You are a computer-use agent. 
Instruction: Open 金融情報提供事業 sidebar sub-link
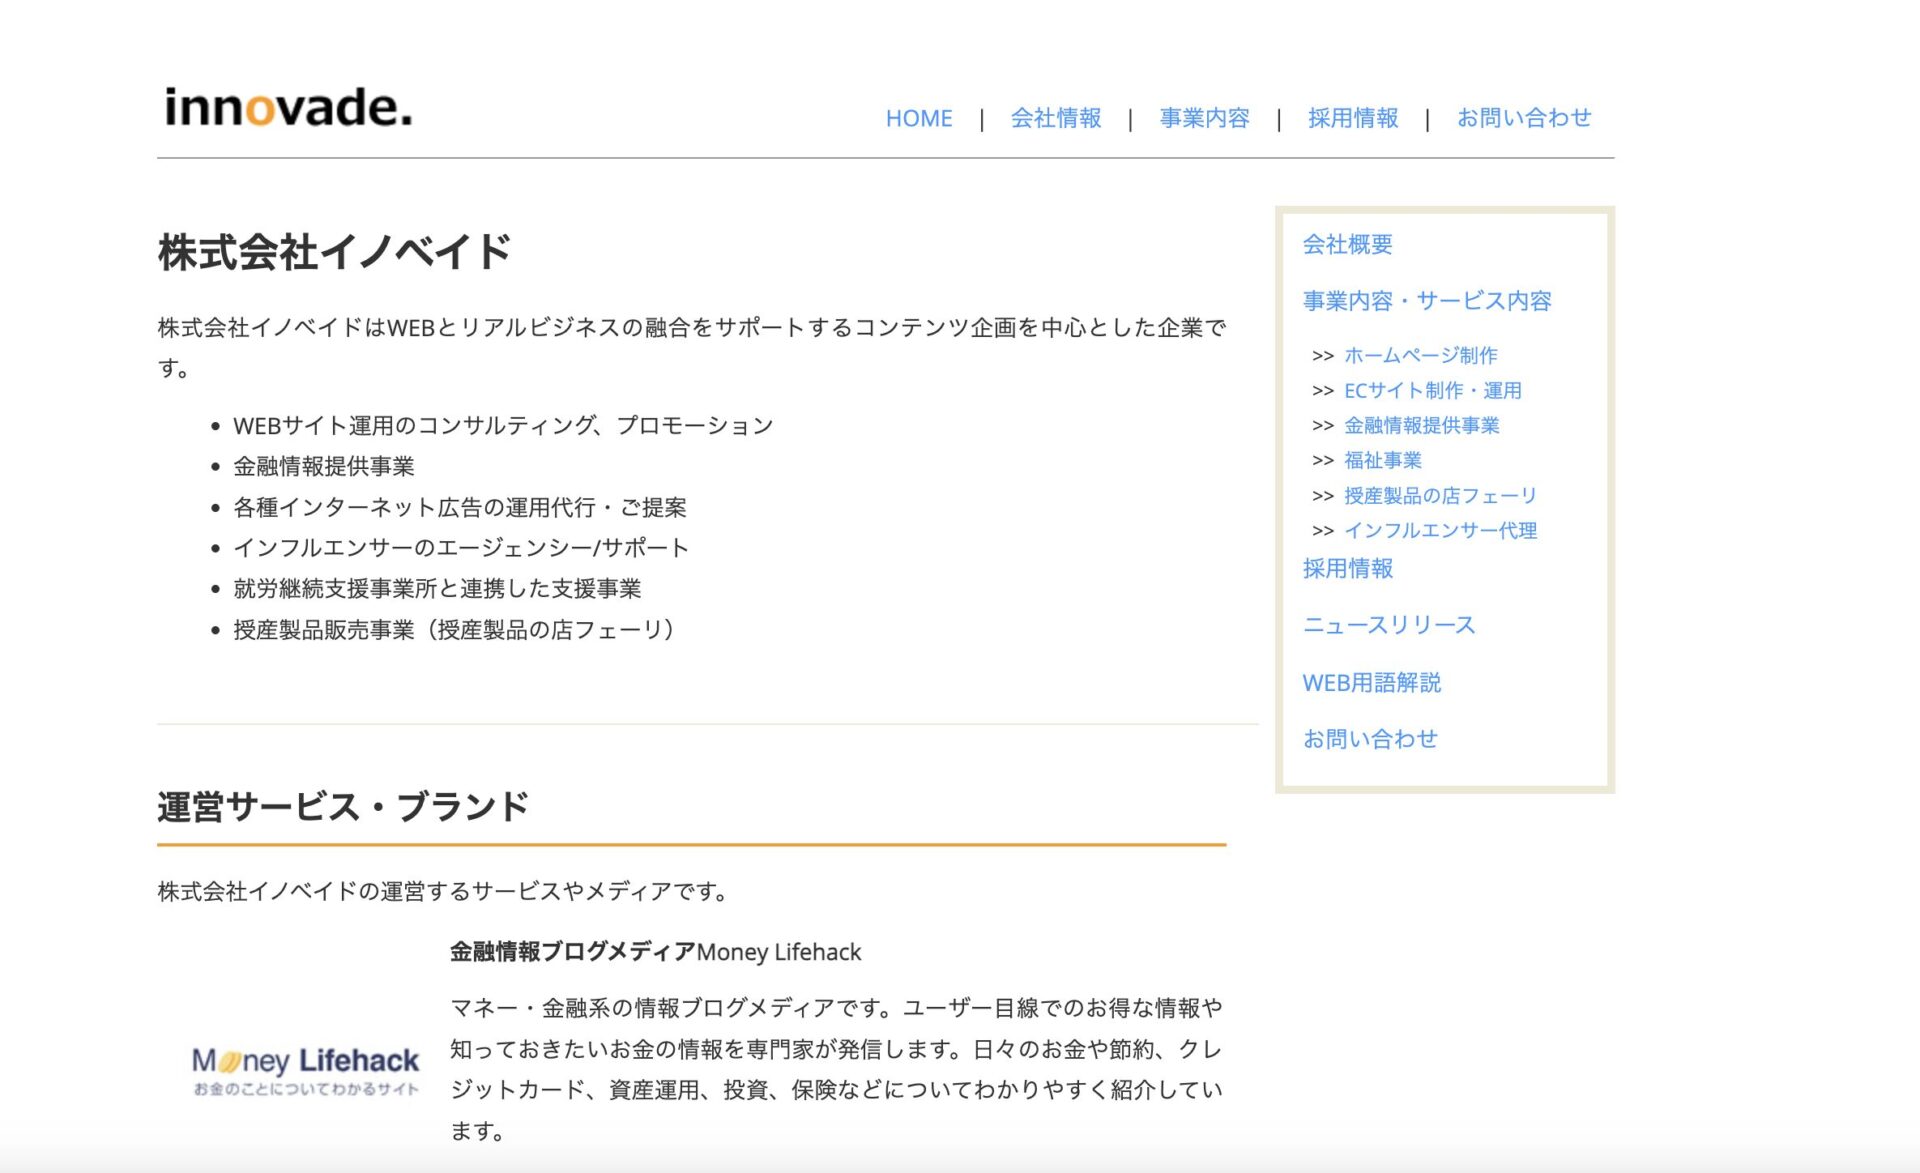pyautogui.click(x=1421, y=425)
